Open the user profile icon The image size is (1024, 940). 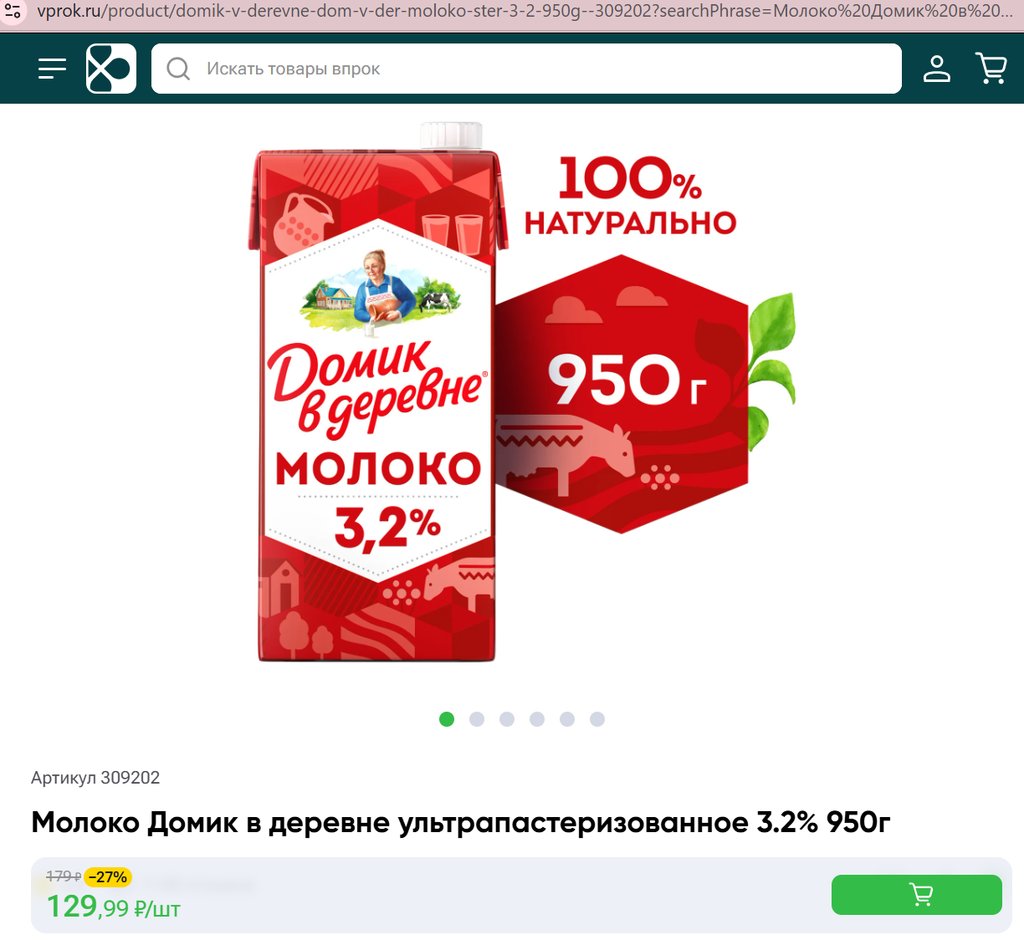[936, 69]
